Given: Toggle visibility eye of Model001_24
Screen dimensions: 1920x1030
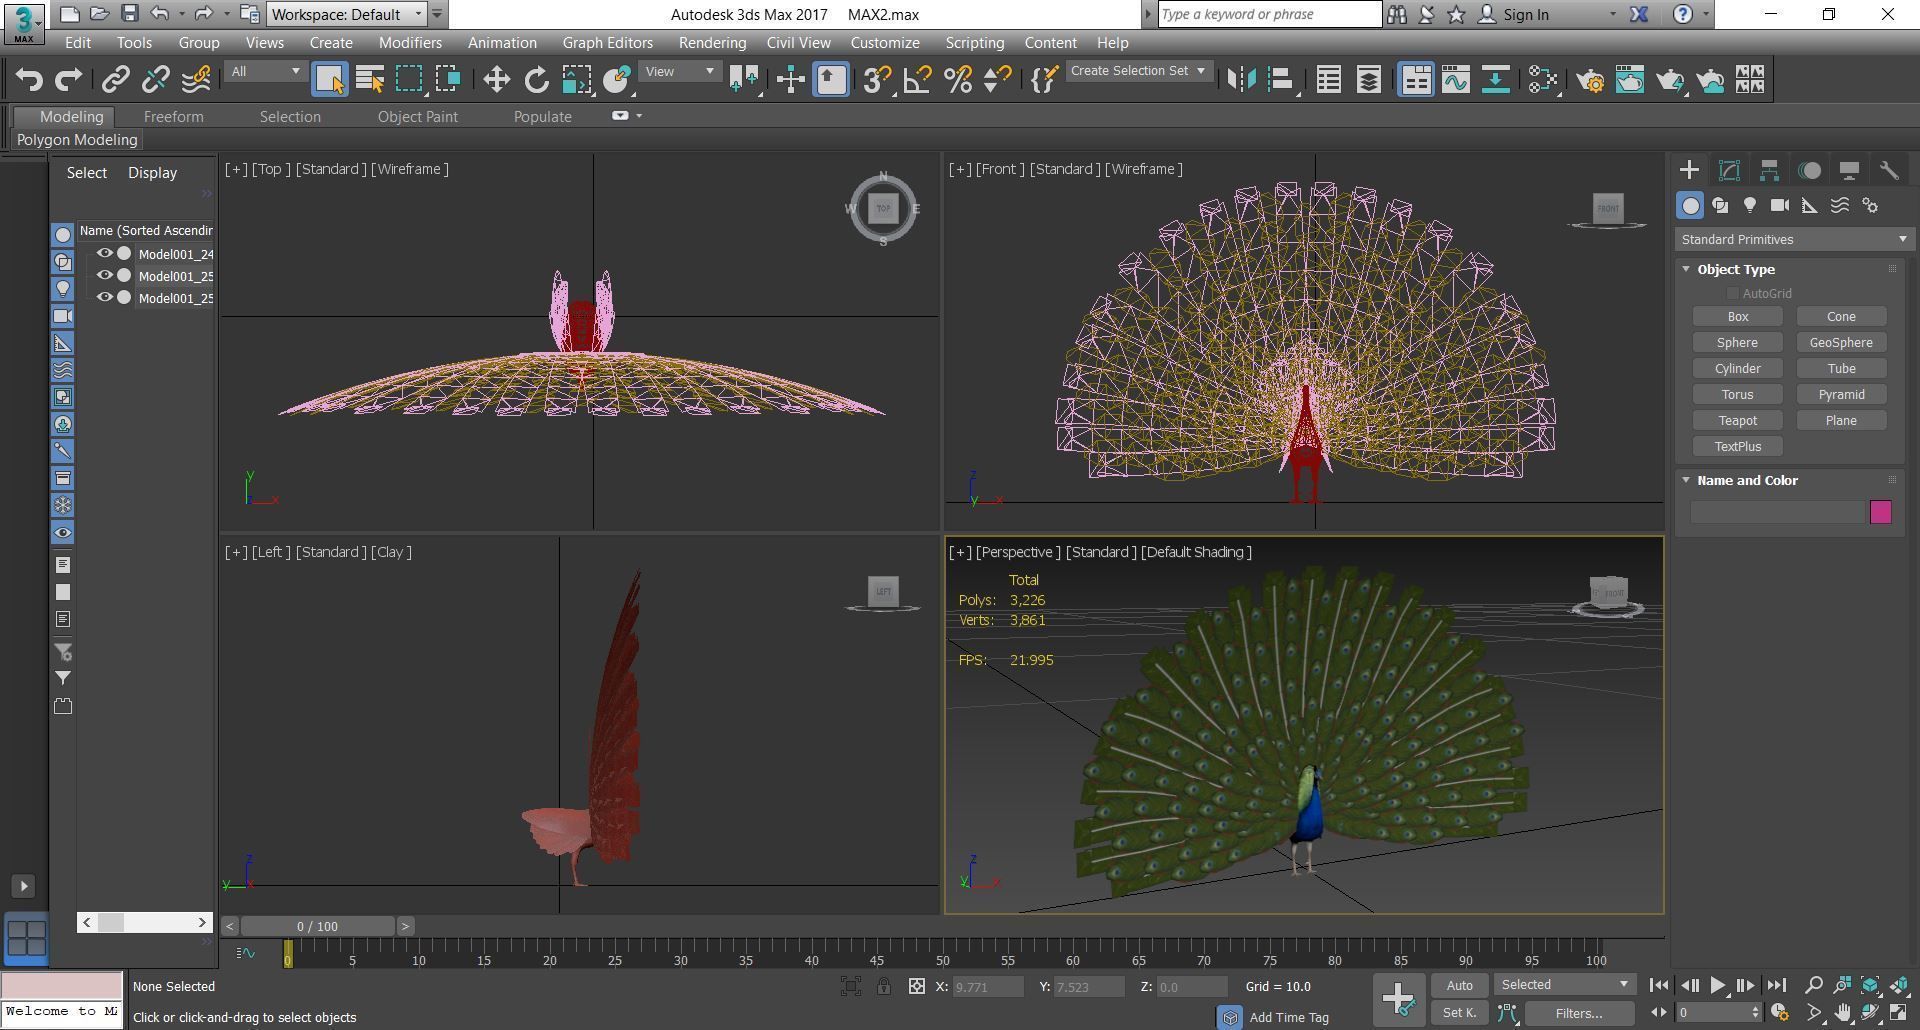Looking at the screenshot, I should click(104, 254).
